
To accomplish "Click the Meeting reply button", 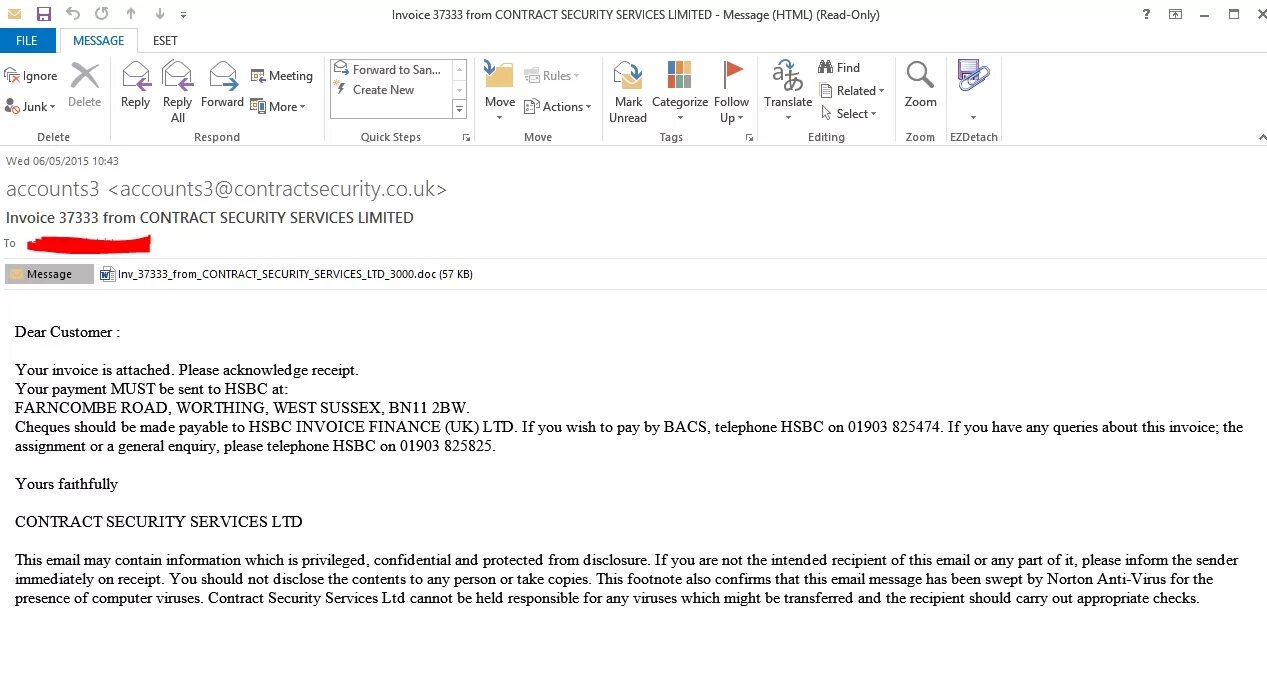I will 282,76.
